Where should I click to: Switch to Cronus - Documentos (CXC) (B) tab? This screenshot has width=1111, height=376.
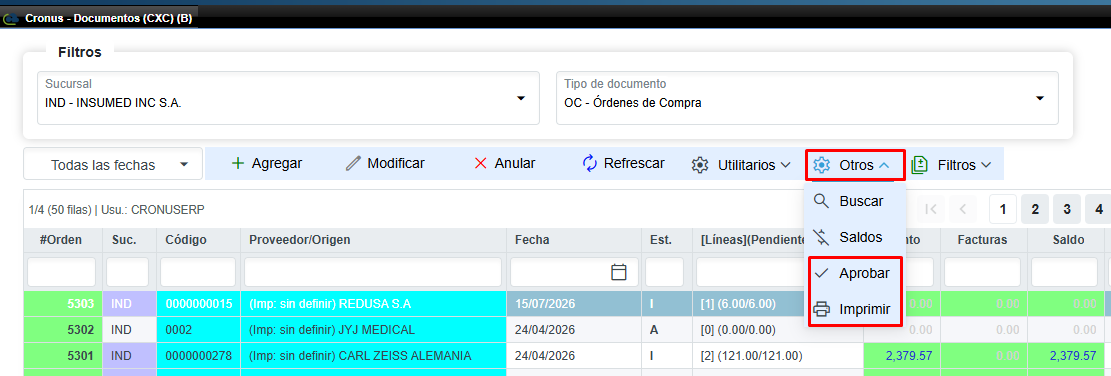(x=99, y=18)
